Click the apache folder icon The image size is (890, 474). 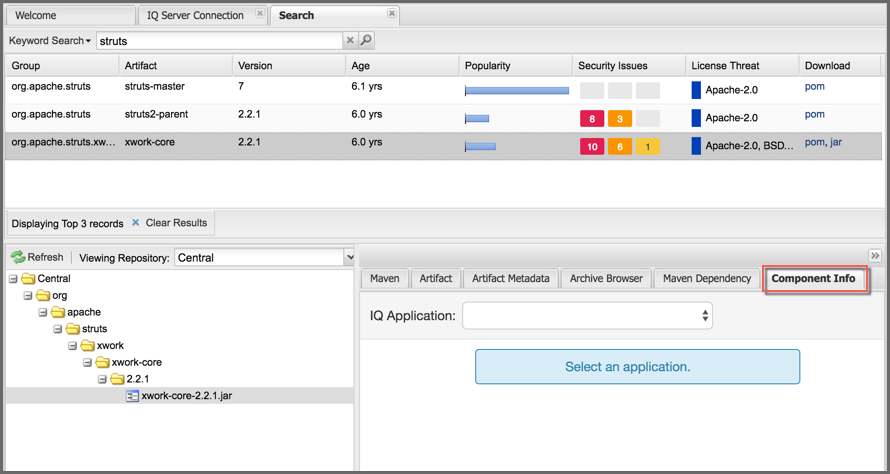coord(58,312)
